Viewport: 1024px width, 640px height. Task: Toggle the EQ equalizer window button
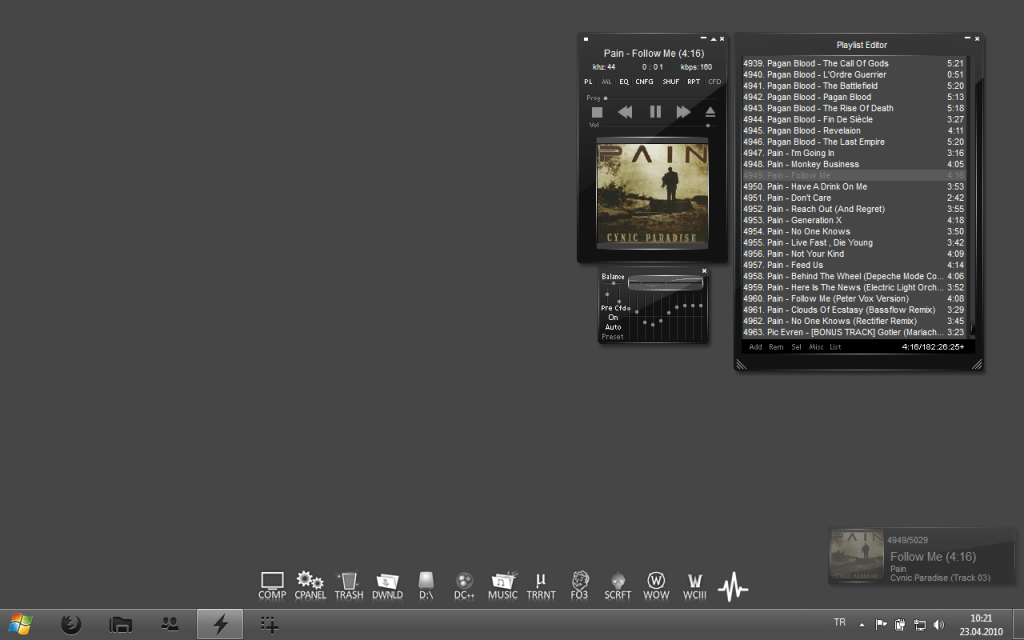624,82
